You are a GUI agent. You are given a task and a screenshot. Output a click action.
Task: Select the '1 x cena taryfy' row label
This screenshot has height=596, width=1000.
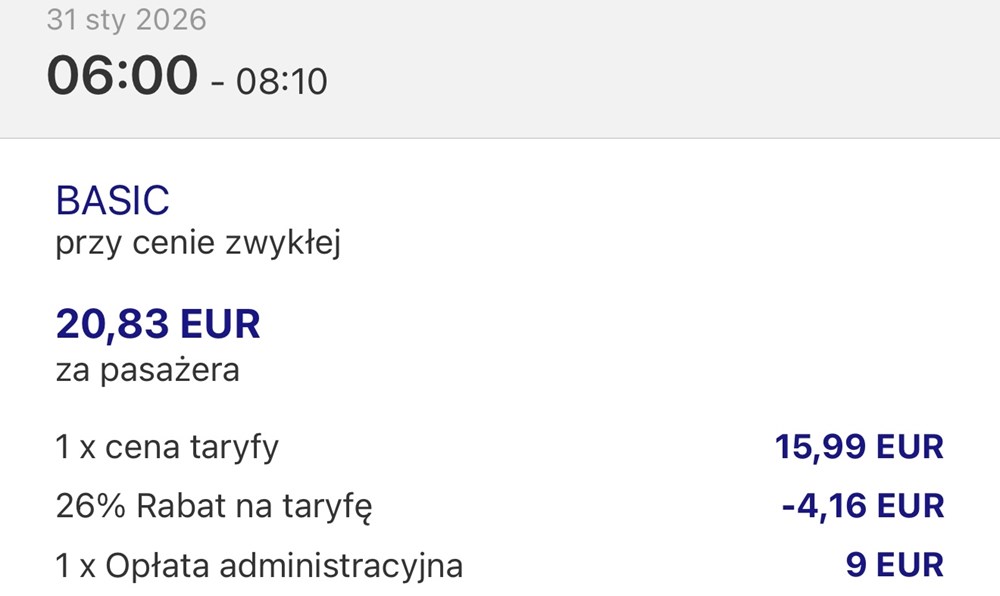167,447
